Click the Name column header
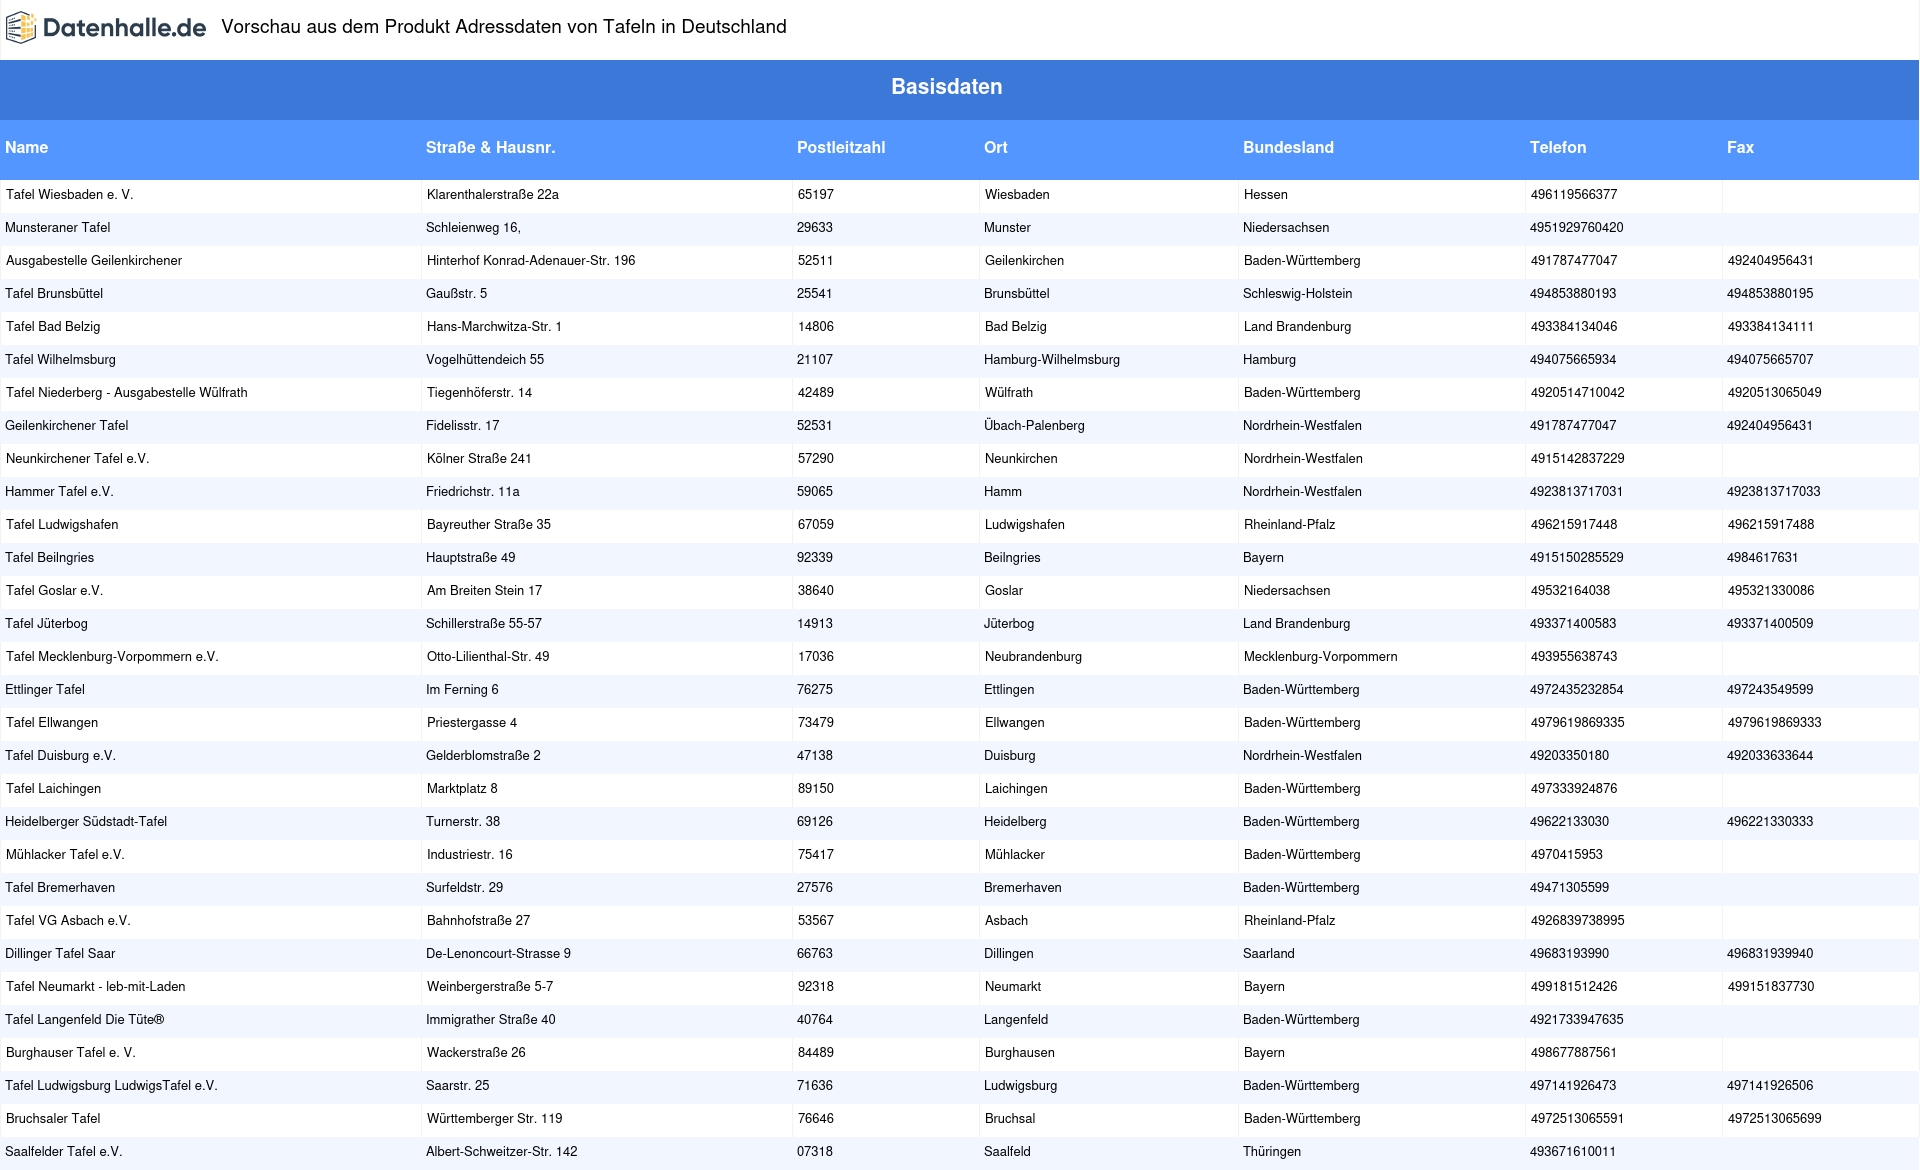 click(26, 148)
